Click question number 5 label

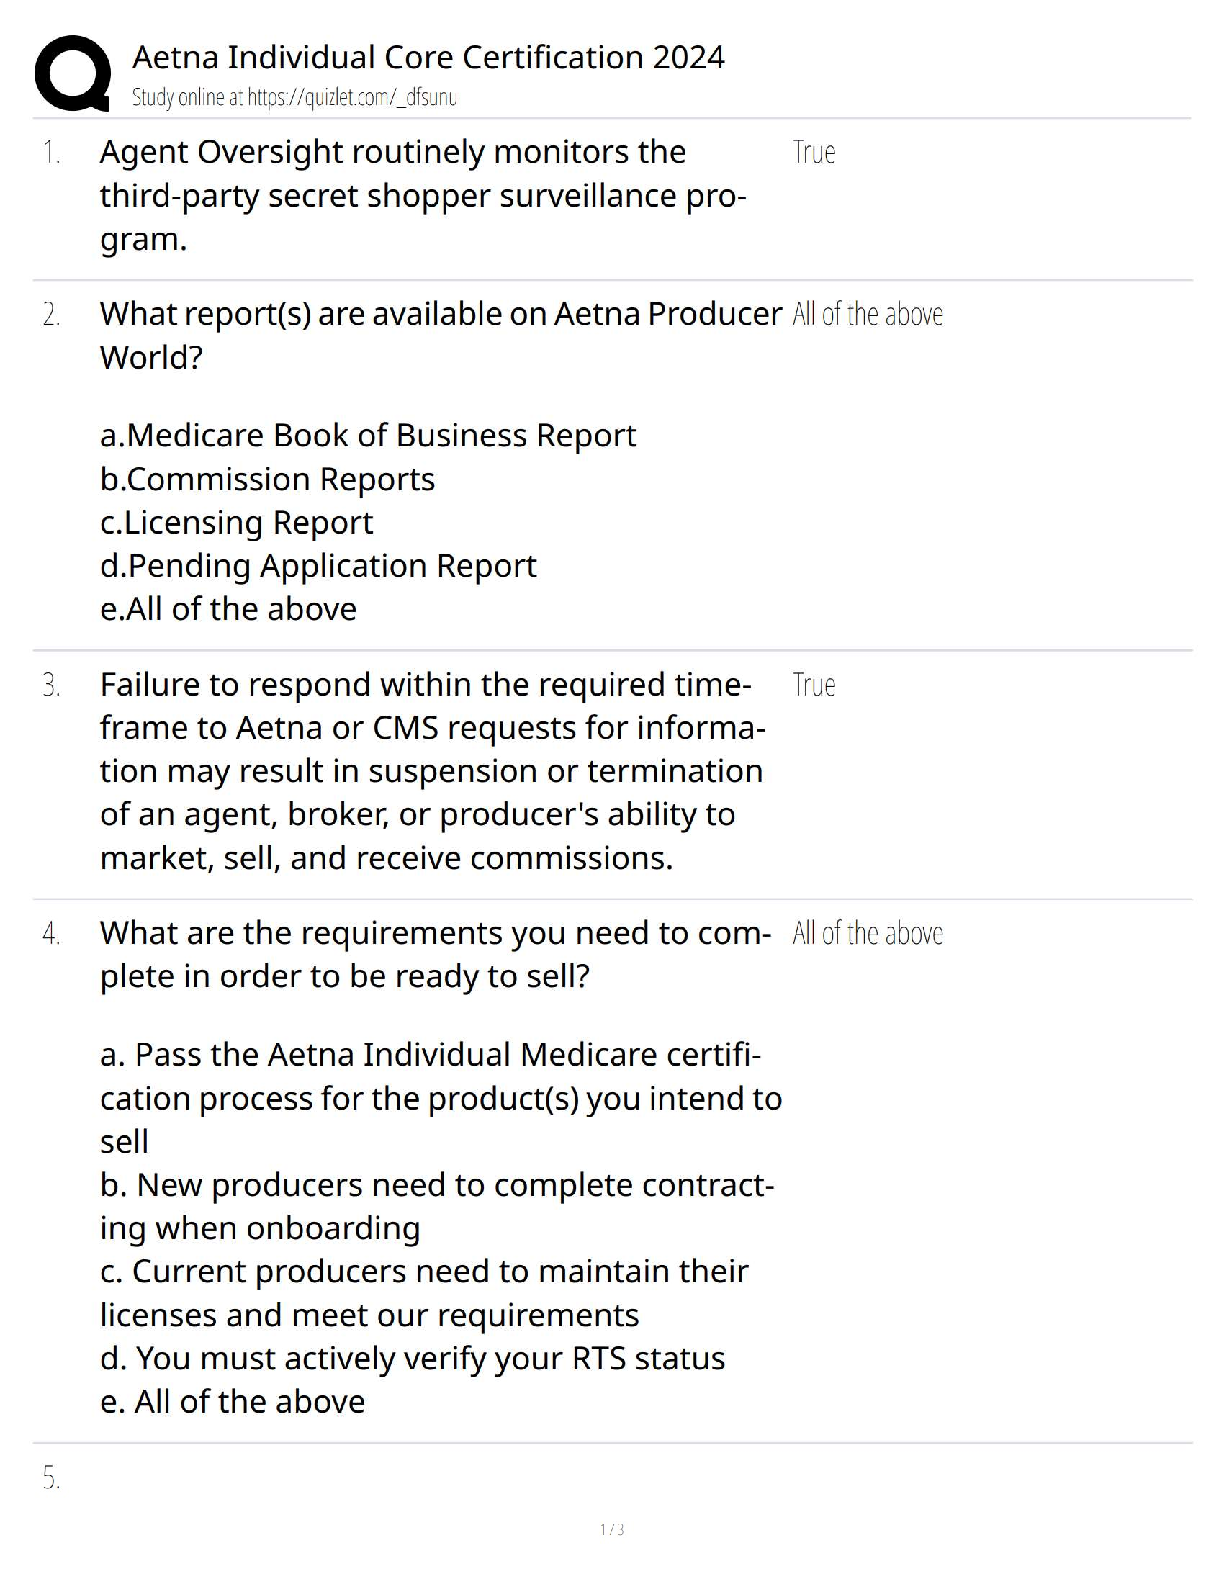pyautogui.click(x=52, y=1478)
